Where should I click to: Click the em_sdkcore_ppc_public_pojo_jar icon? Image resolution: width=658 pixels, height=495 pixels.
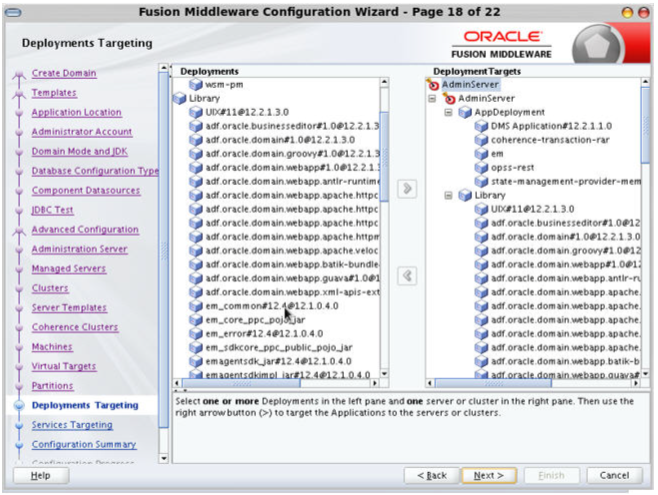[x=196, y=347]
